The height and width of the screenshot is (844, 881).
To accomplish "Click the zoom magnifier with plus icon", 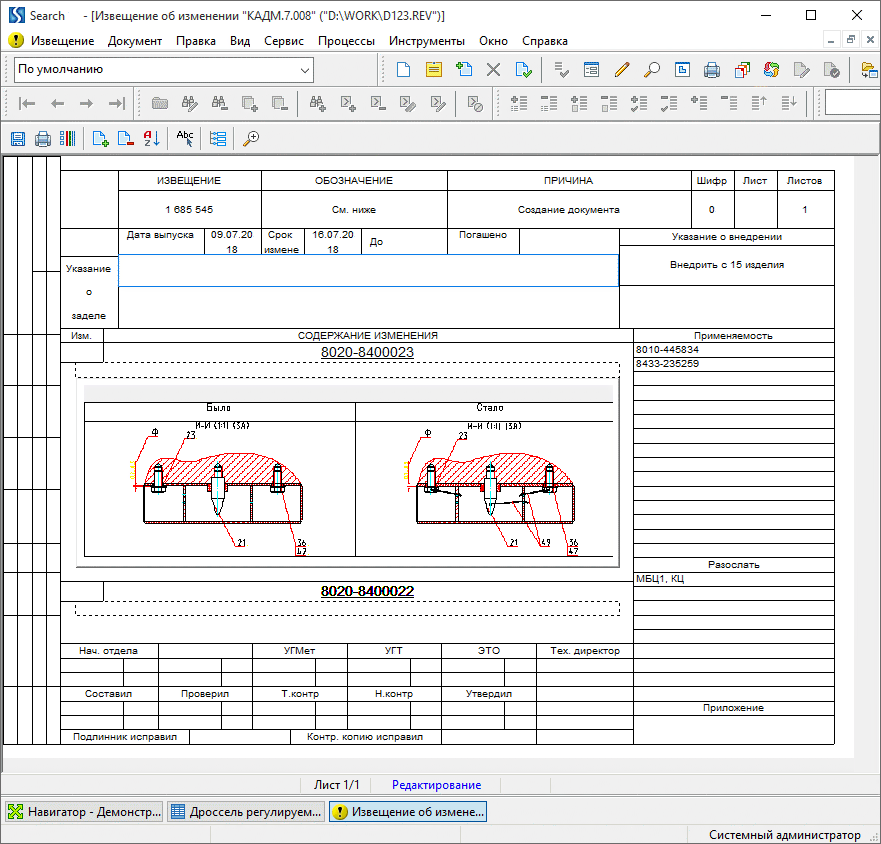I will point(251,139).
